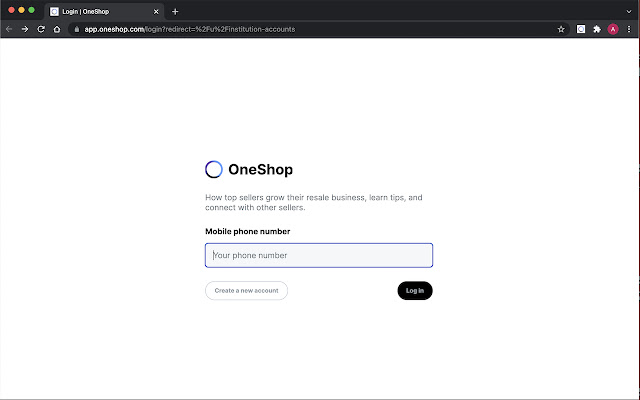This screenshot has width=640, height=400.
Task: Click the browser forward arrow
Action: (x=25, y=29)
